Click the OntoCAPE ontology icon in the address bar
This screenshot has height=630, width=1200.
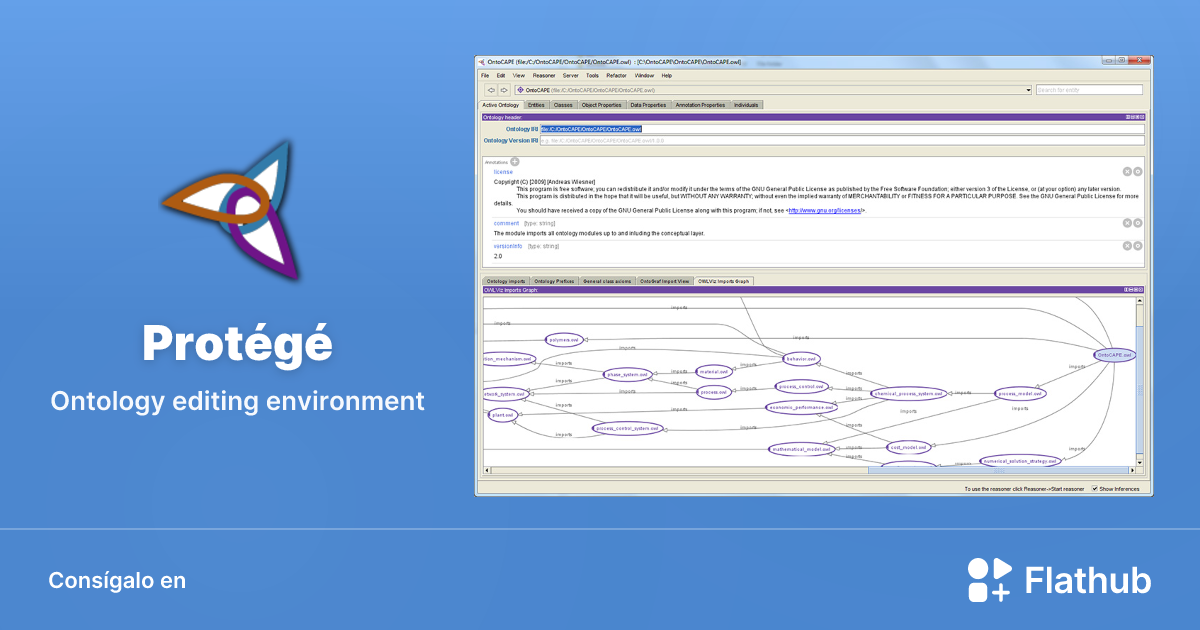521,89
